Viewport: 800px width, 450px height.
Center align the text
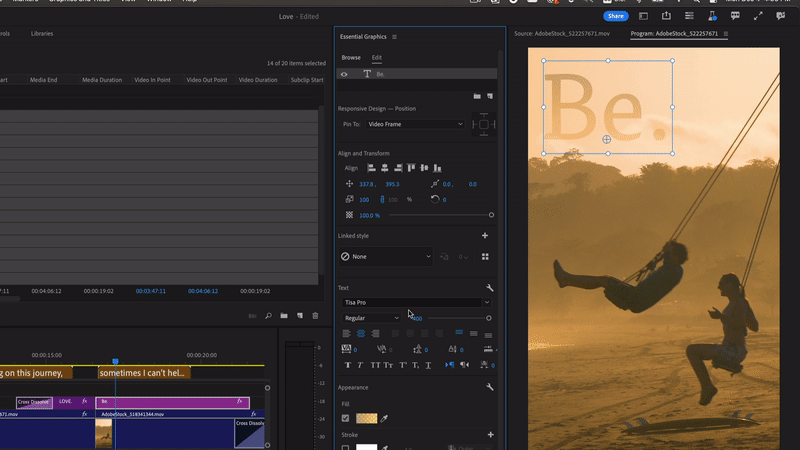(x=361, y=334)
